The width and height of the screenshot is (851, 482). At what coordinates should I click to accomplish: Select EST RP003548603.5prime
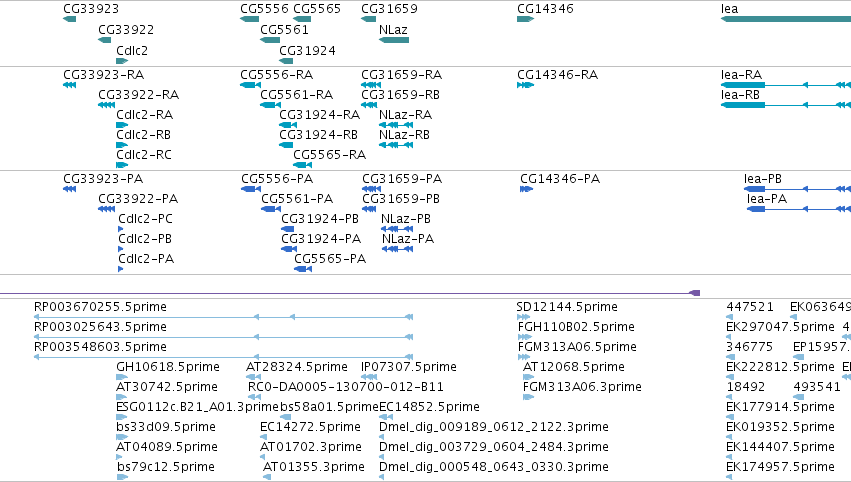[x=100, y=347]
